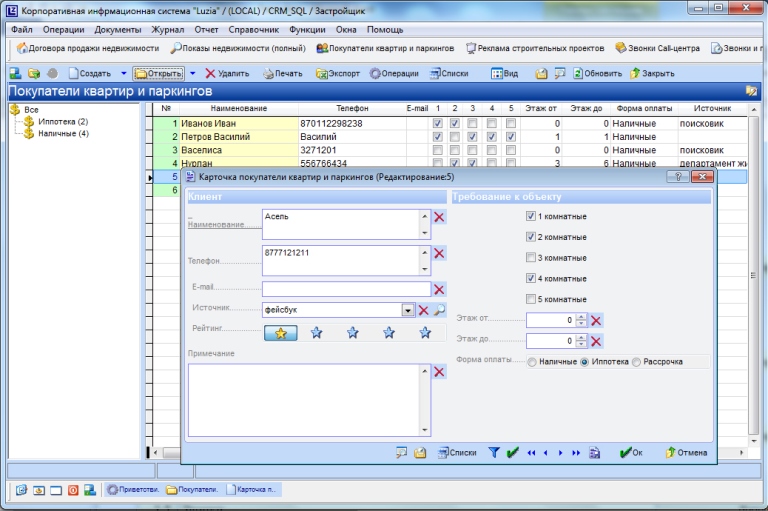Click the Обновить refresh button

pos(598,73)
